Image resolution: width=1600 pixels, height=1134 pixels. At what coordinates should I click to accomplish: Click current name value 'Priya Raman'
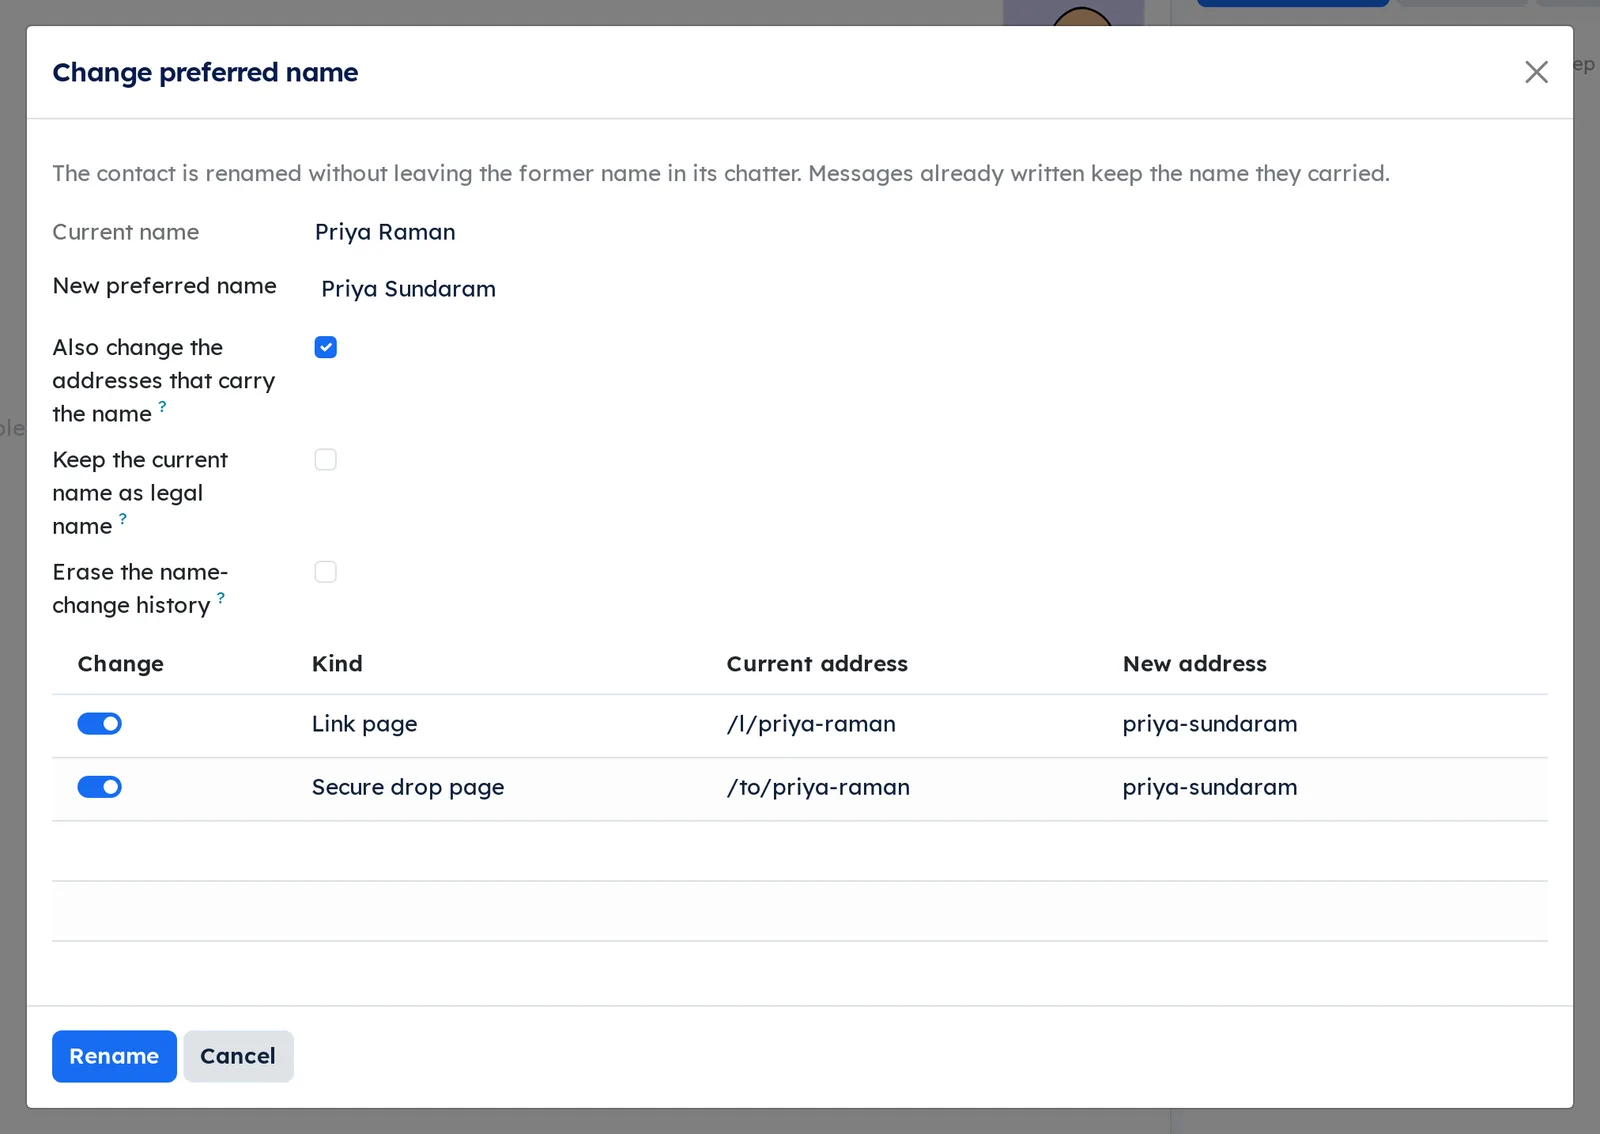pos(385,232)
